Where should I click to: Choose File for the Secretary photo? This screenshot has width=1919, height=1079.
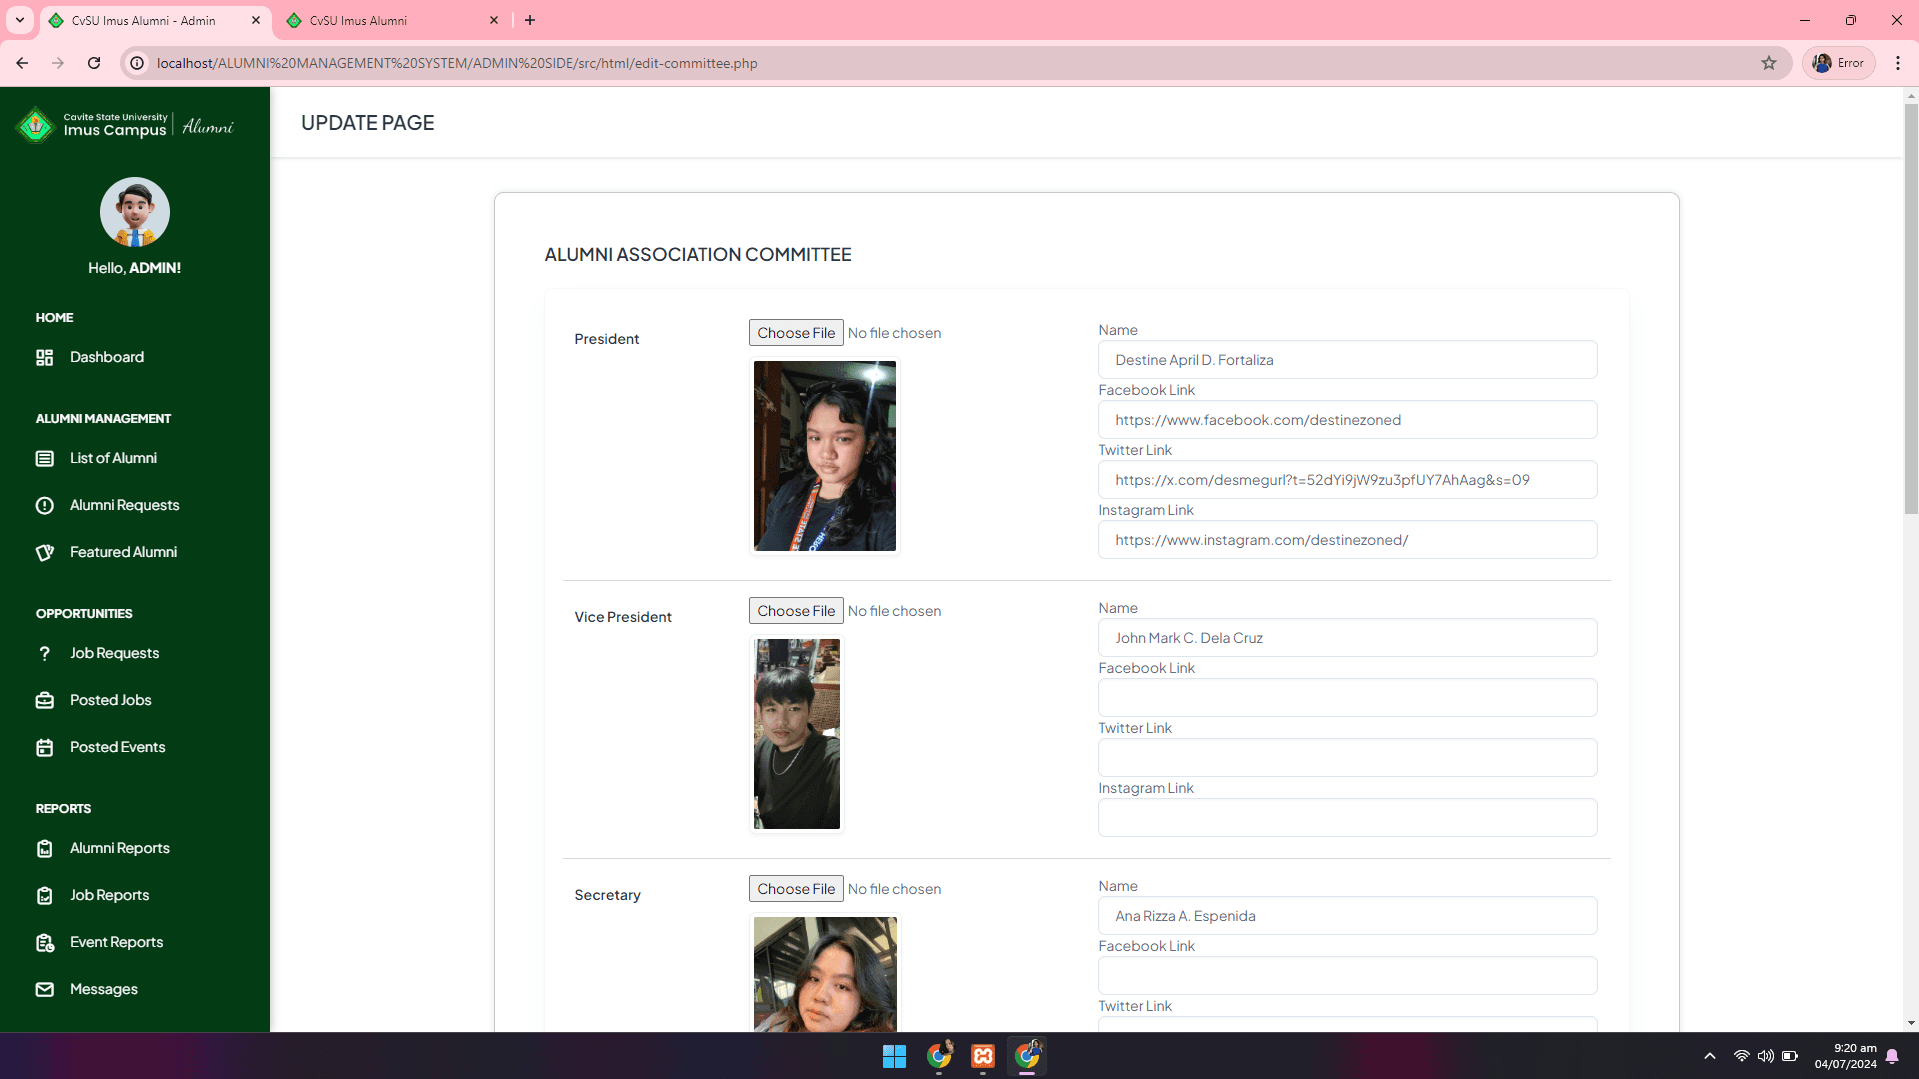coord(796,889)
